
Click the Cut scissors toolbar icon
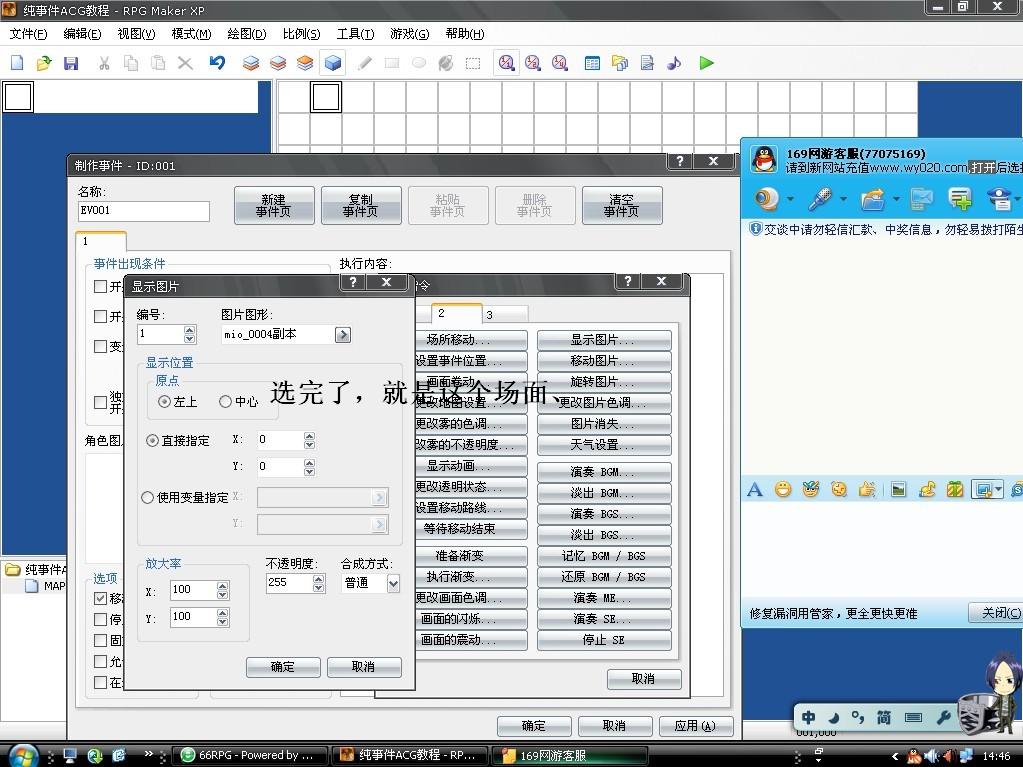(x=104, y=63)
